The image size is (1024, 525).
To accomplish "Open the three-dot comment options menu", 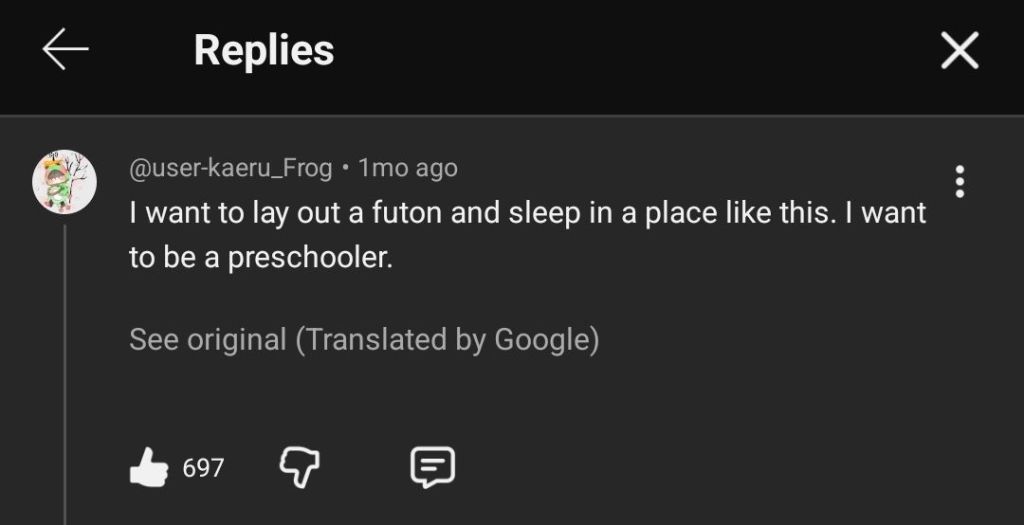I will [959, 181].
